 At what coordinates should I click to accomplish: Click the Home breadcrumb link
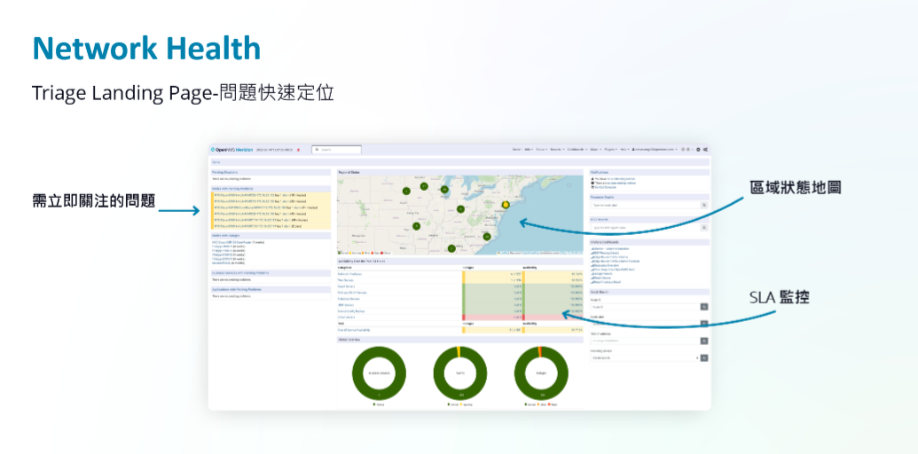click(x=215, y=160)
